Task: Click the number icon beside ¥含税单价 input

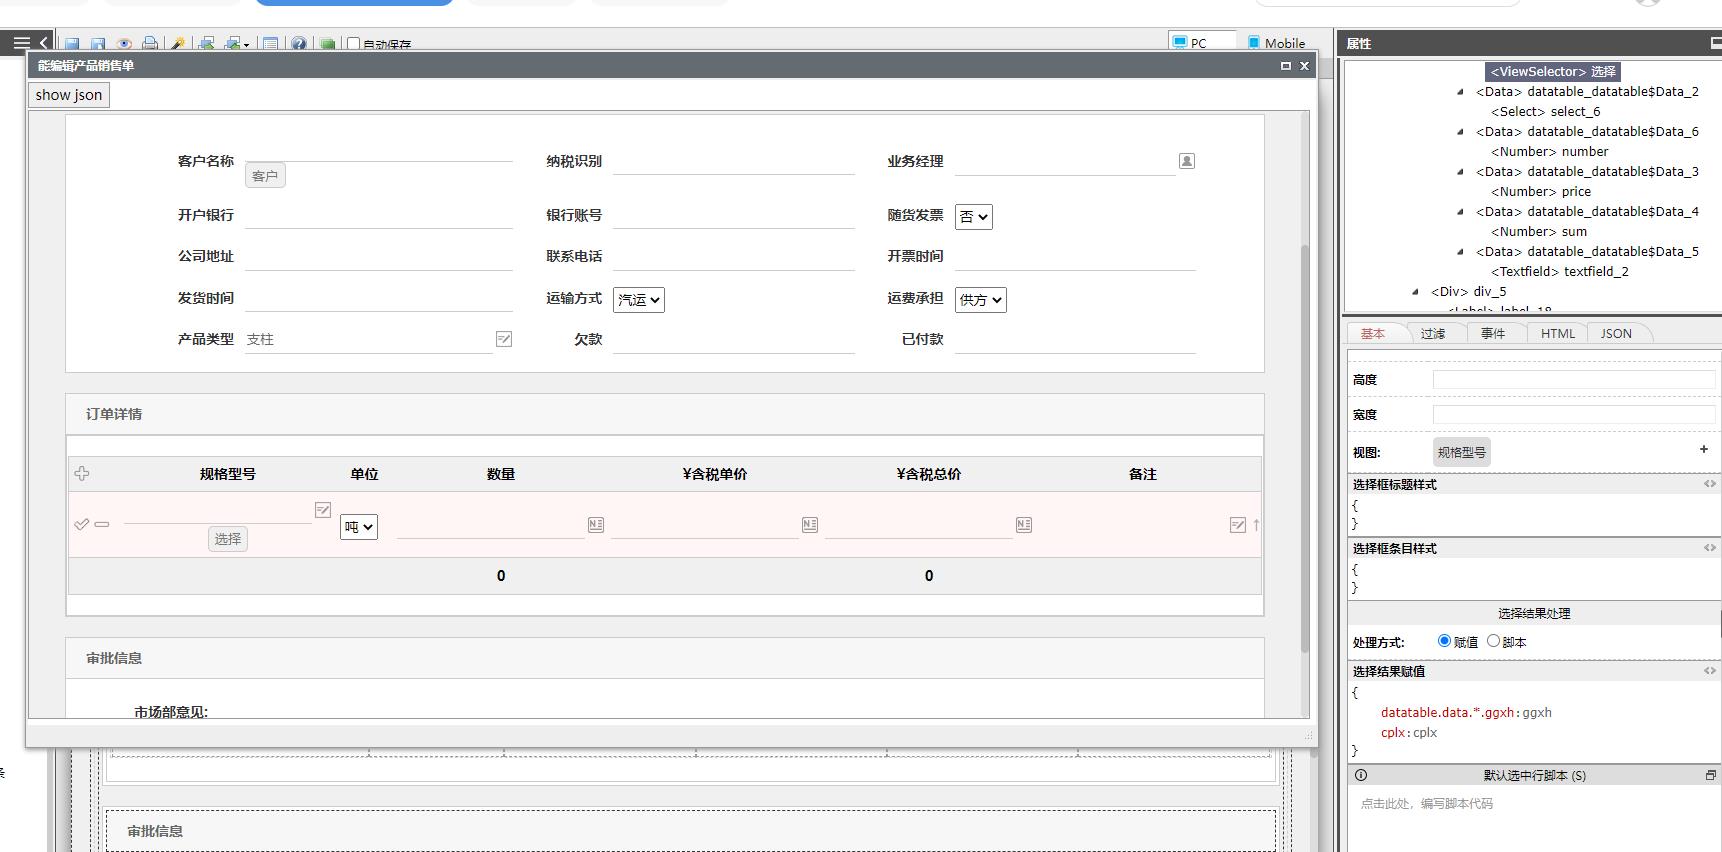Action: pyautogui.click(x=810, y=524)
